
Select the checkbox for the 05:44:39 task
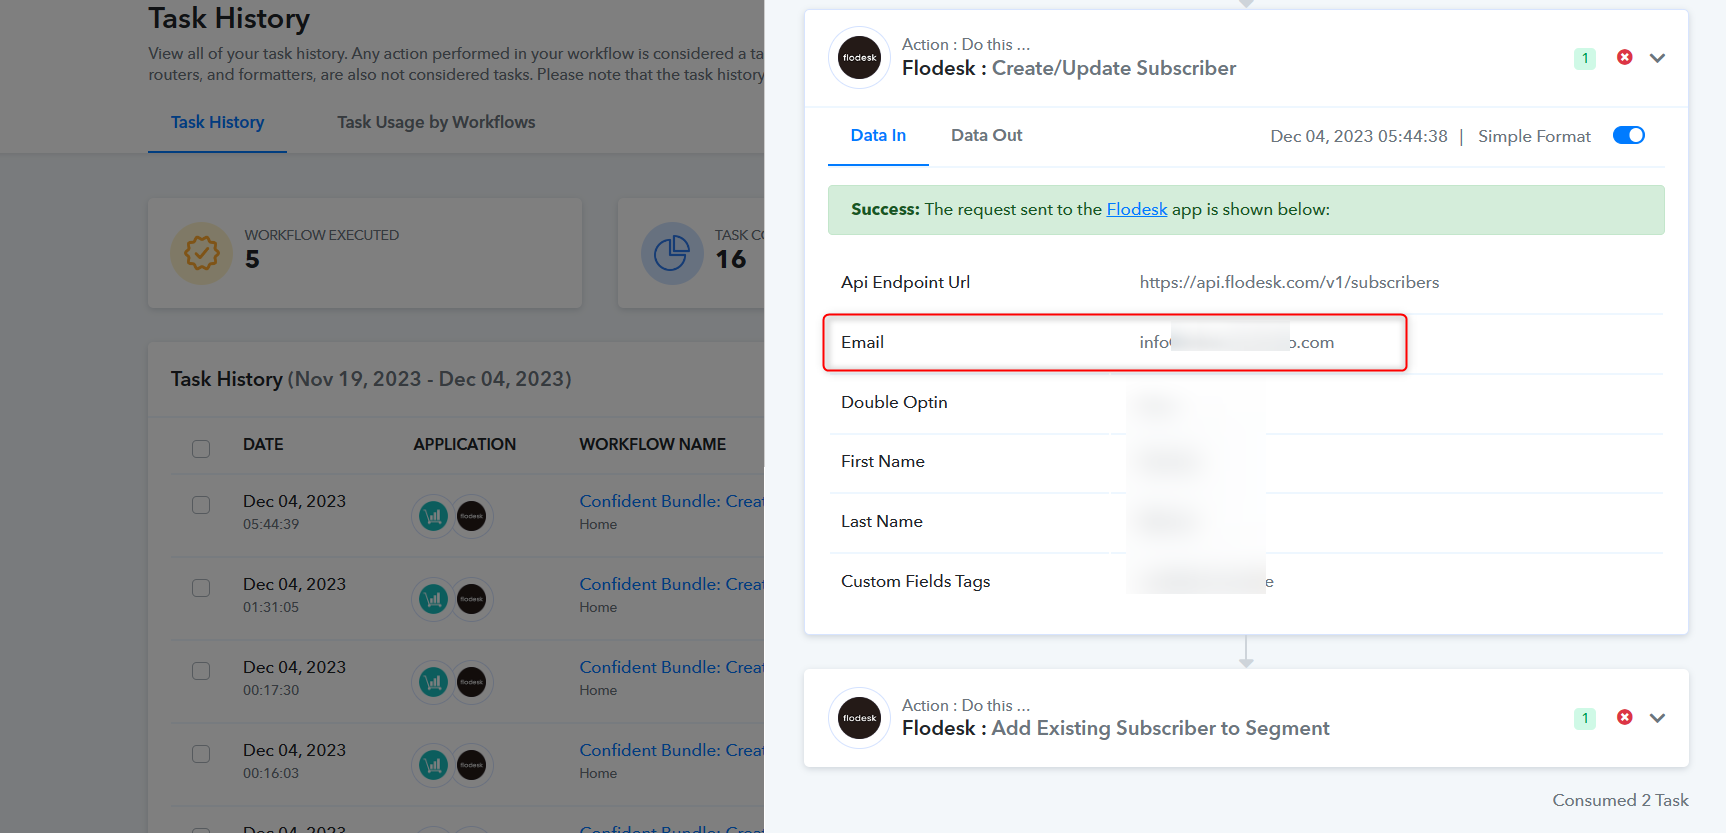(201, 505)
